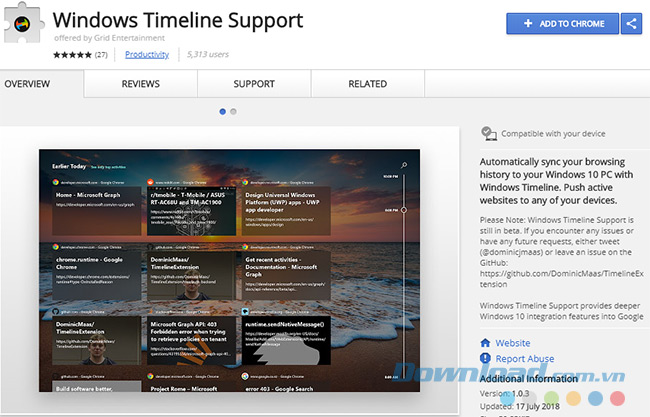This screenshot has width=650, height=417.
Task: Click the extension screenshot preview image
Action: pyautogui.click(x=229, y=270)
